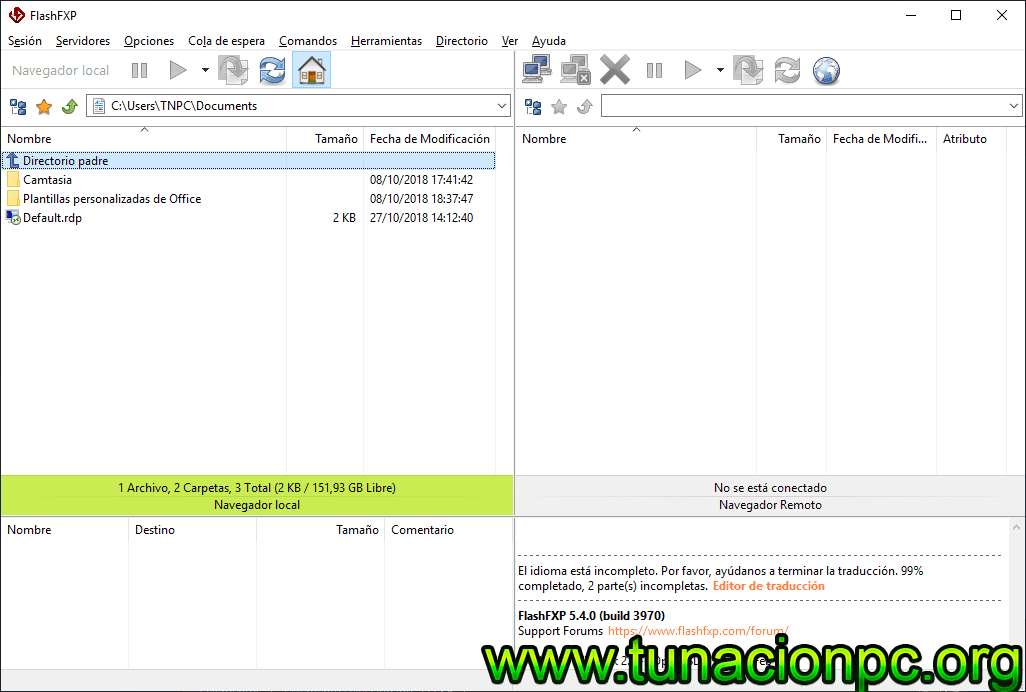
Task: Open the Cola de espera menu
Action: point(226,41)
